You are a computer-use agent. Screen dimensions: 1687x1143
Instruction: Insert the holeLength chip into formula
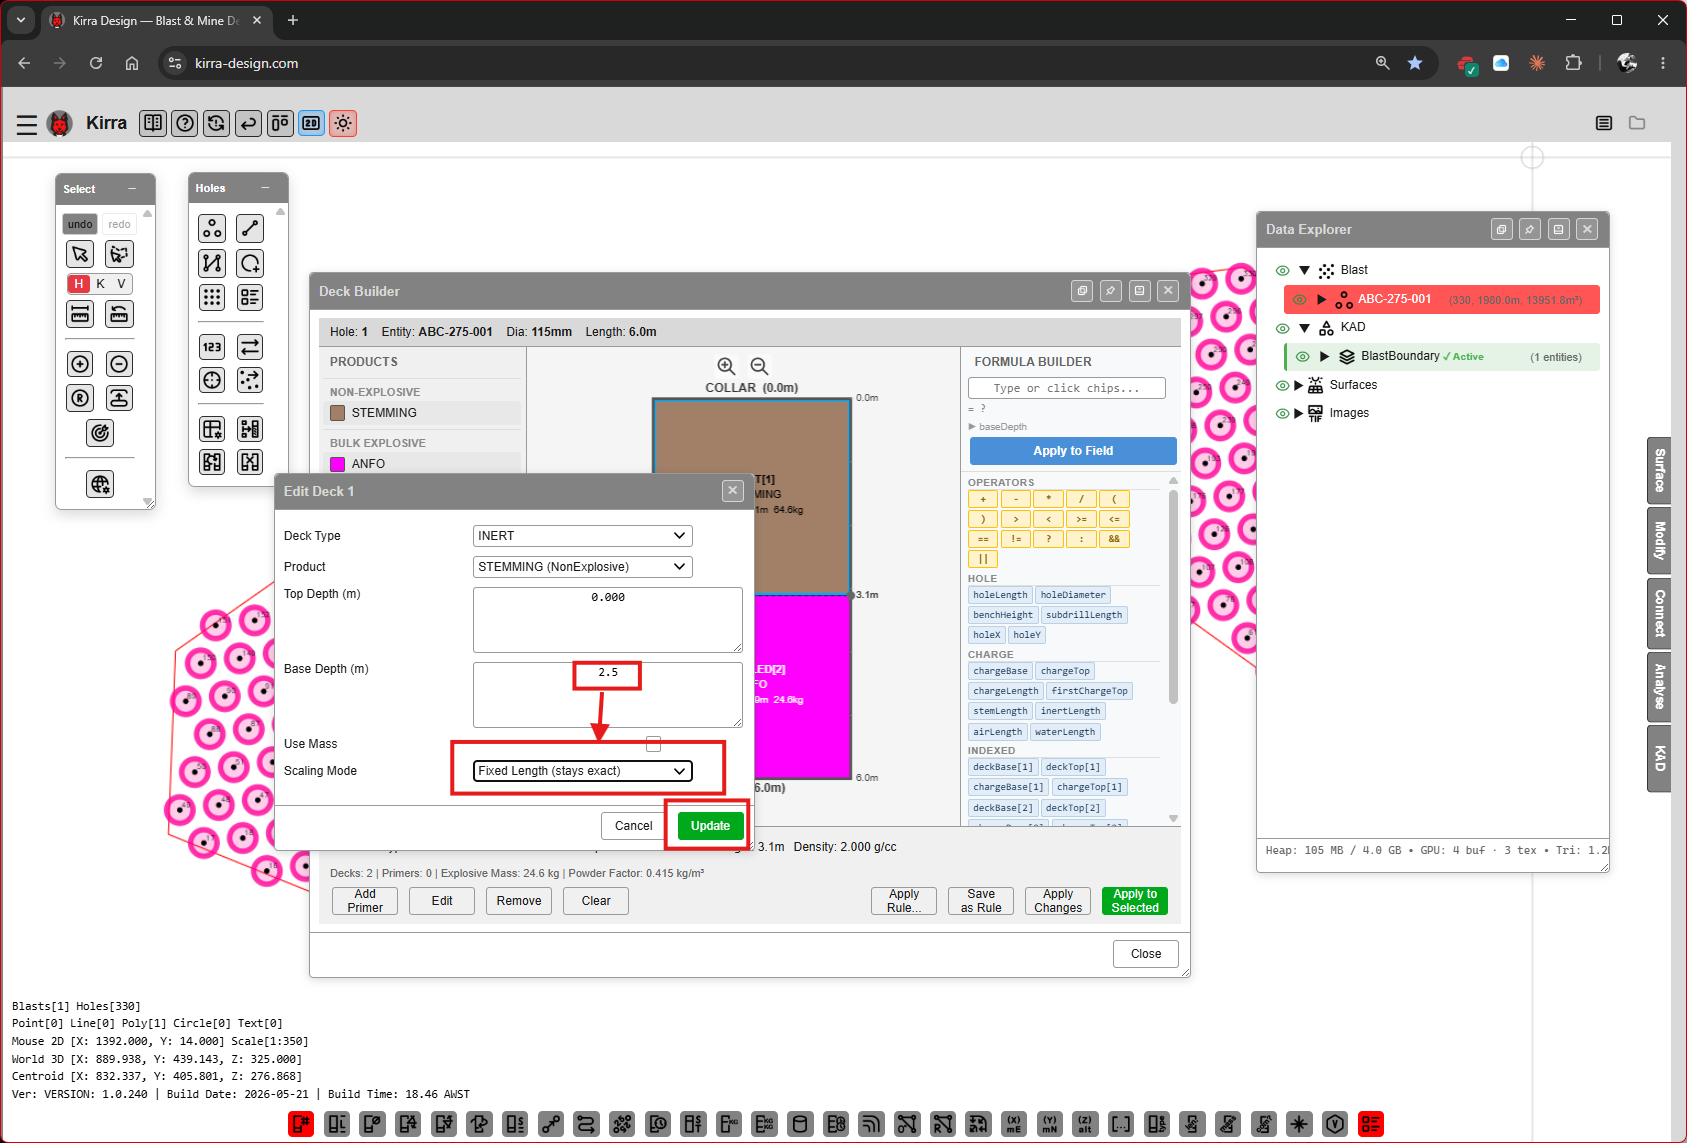[1000, 595]
